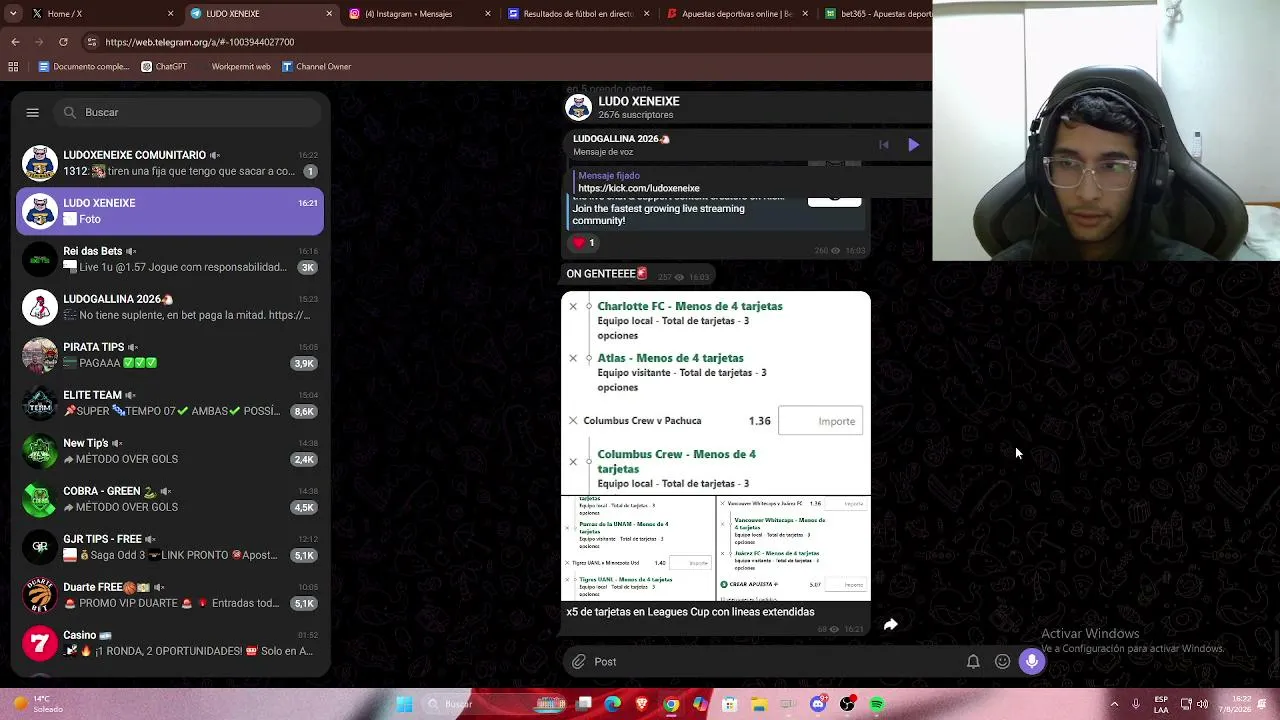Open the GJR TIPS - FREE channel

[170, 547]
